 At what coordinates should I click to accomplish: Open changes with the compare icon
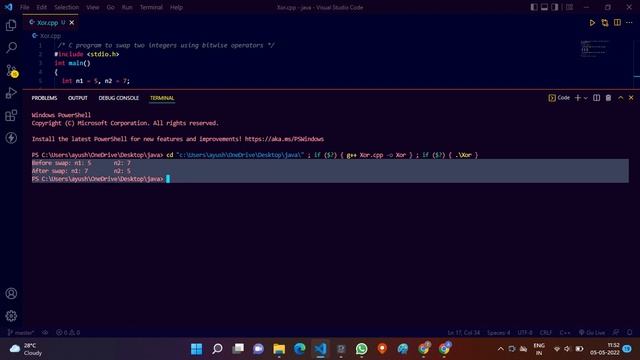(604, 23)
